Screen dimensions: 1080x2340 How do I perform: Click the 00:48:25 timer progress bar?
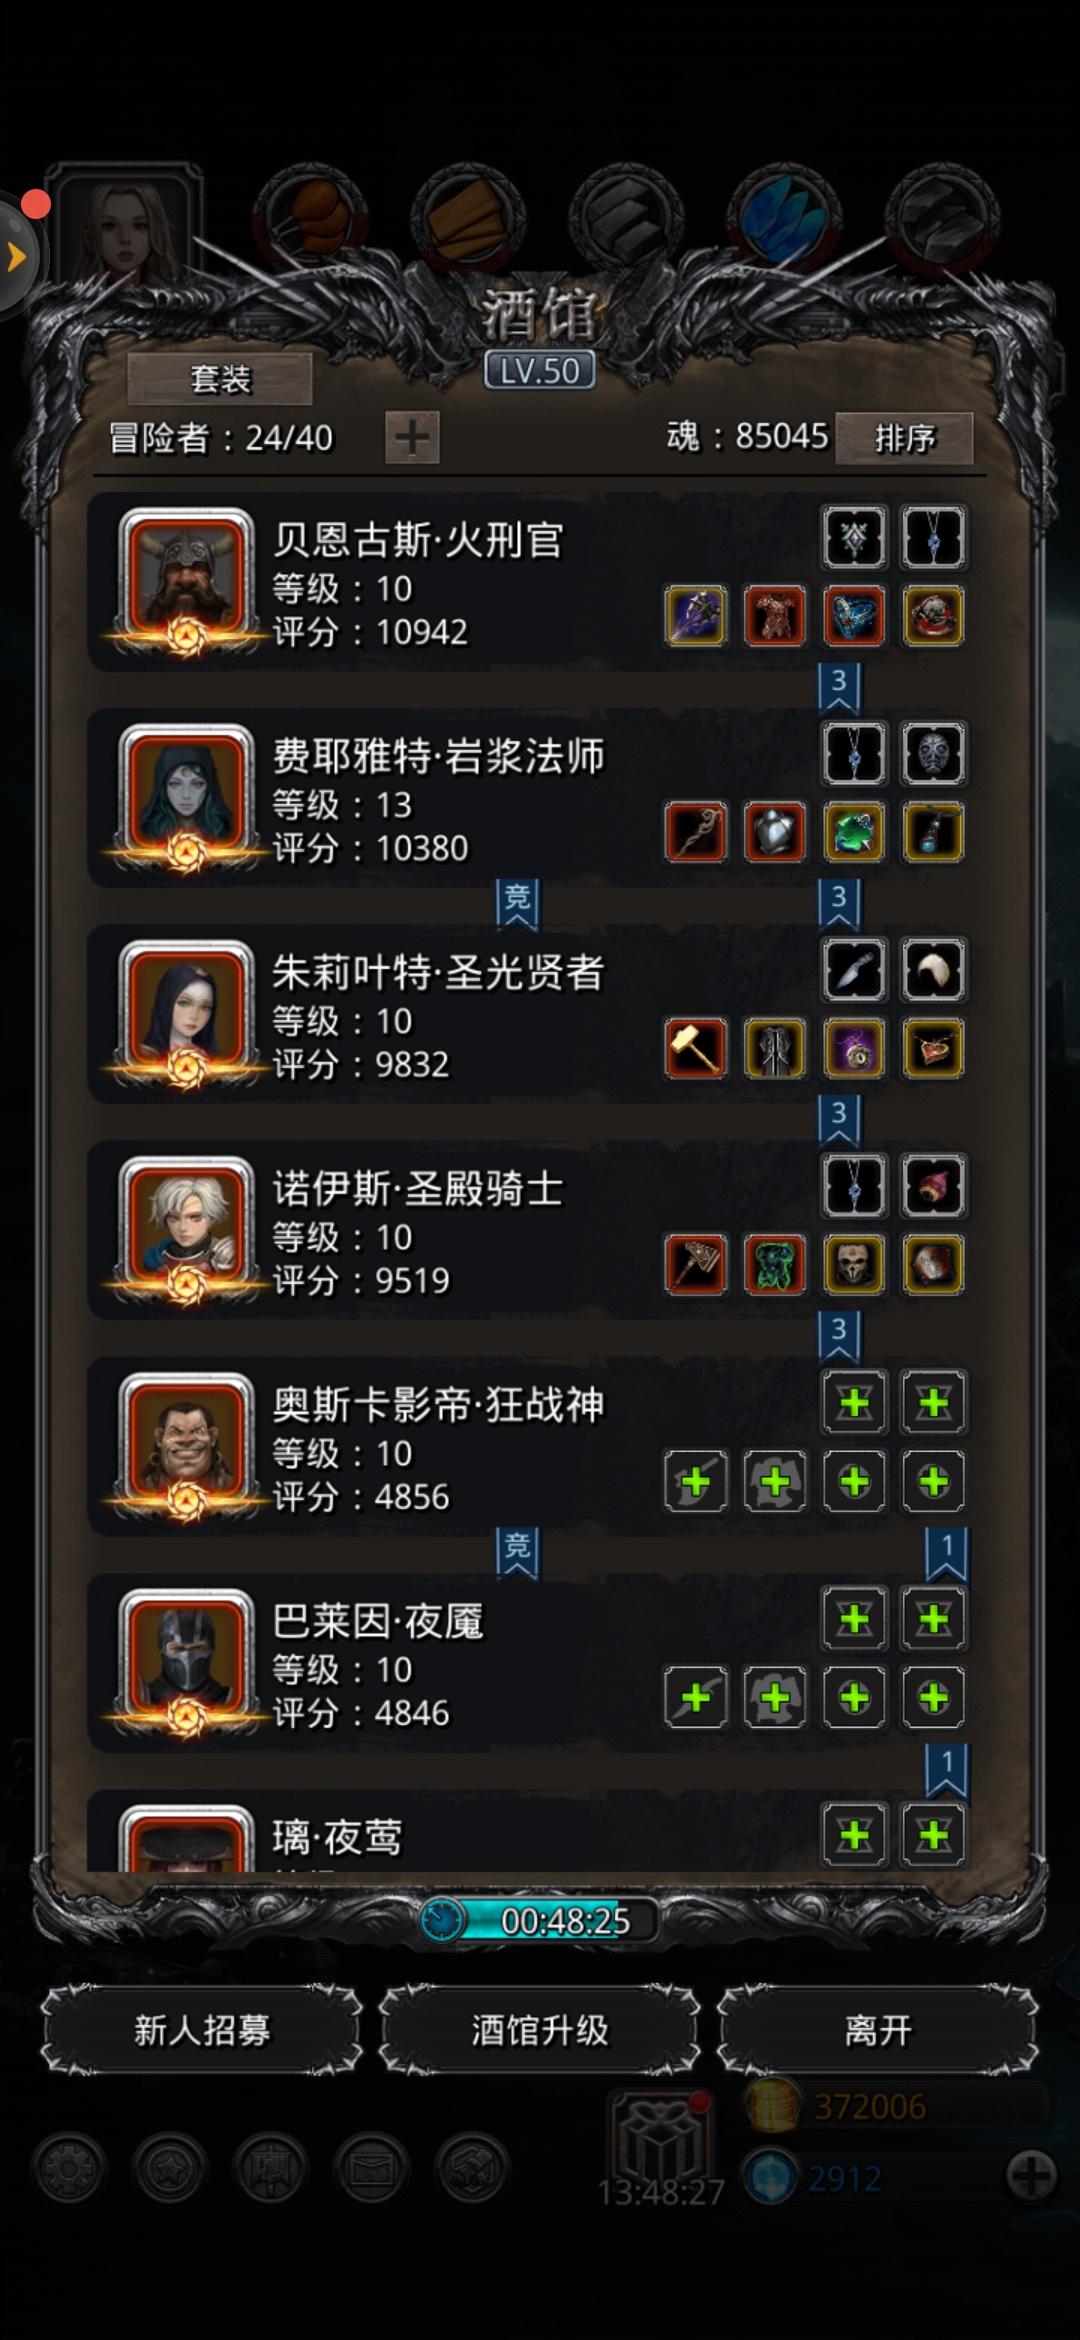click(540, 1920)
